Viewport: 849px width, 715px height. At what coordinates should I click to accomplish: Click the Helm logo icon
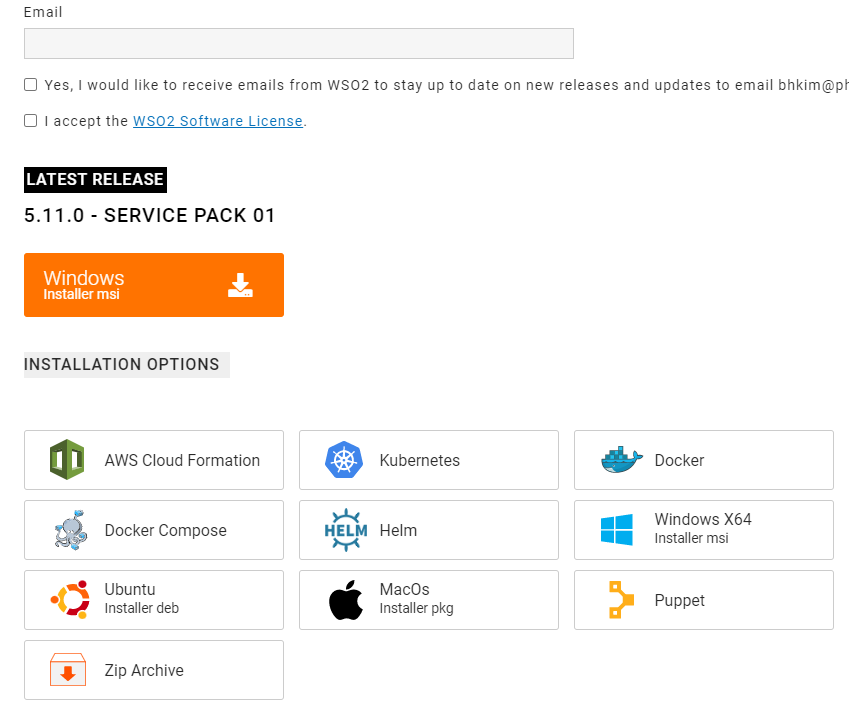click(345, 530)
